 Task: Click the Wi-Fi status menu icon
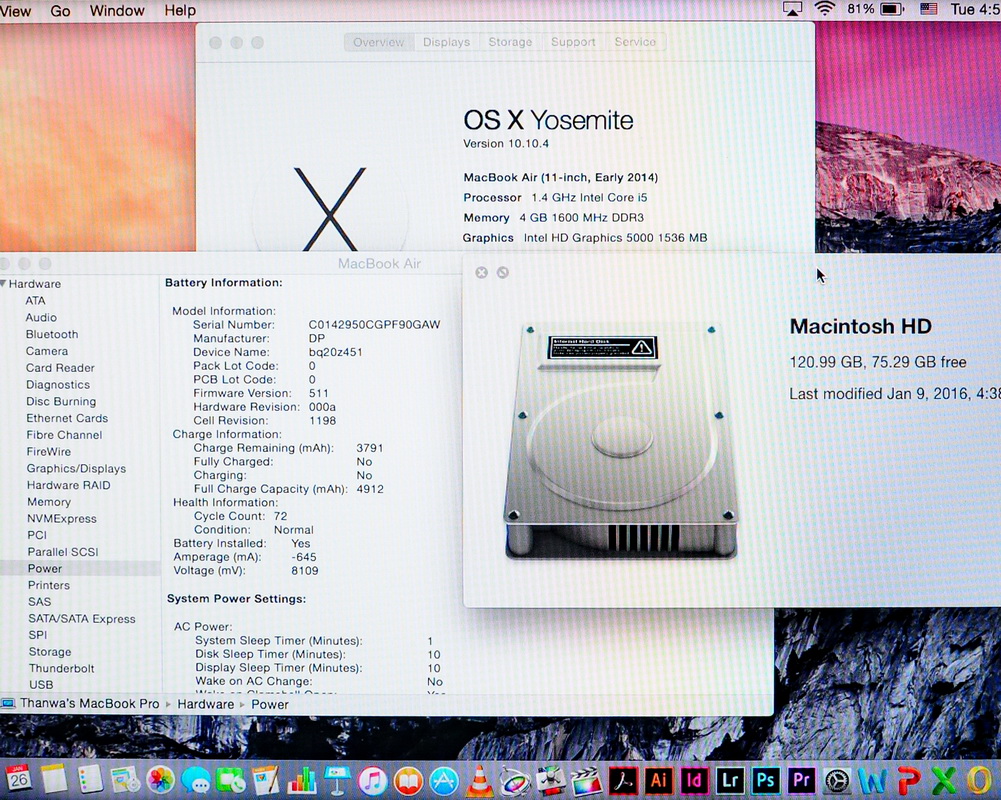[x=825, y=9]
